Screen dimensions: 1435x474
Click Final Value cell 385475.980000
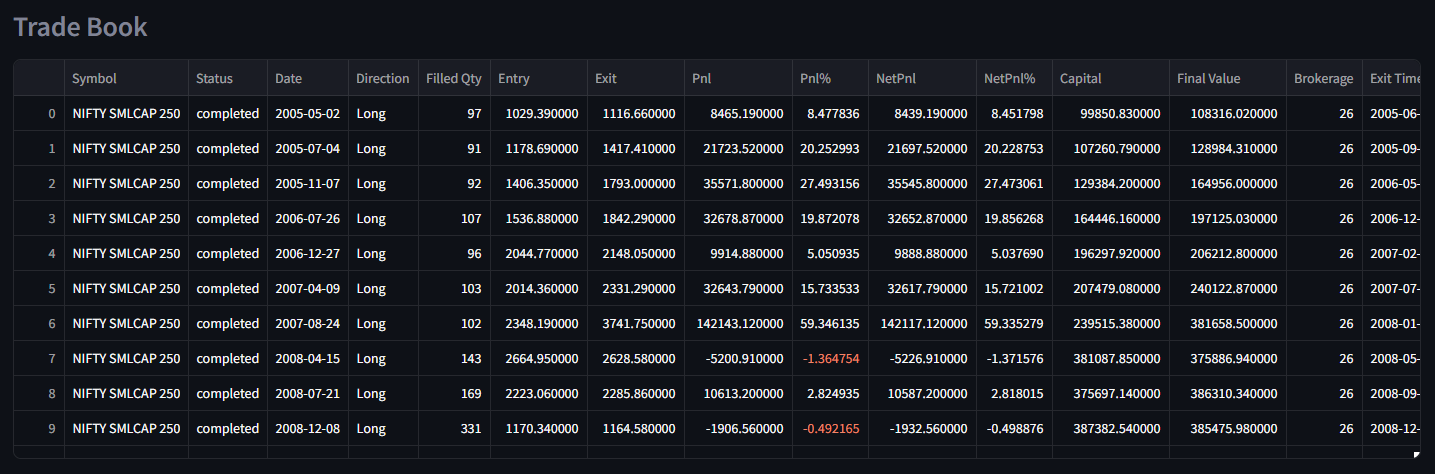coord(1228,429)
